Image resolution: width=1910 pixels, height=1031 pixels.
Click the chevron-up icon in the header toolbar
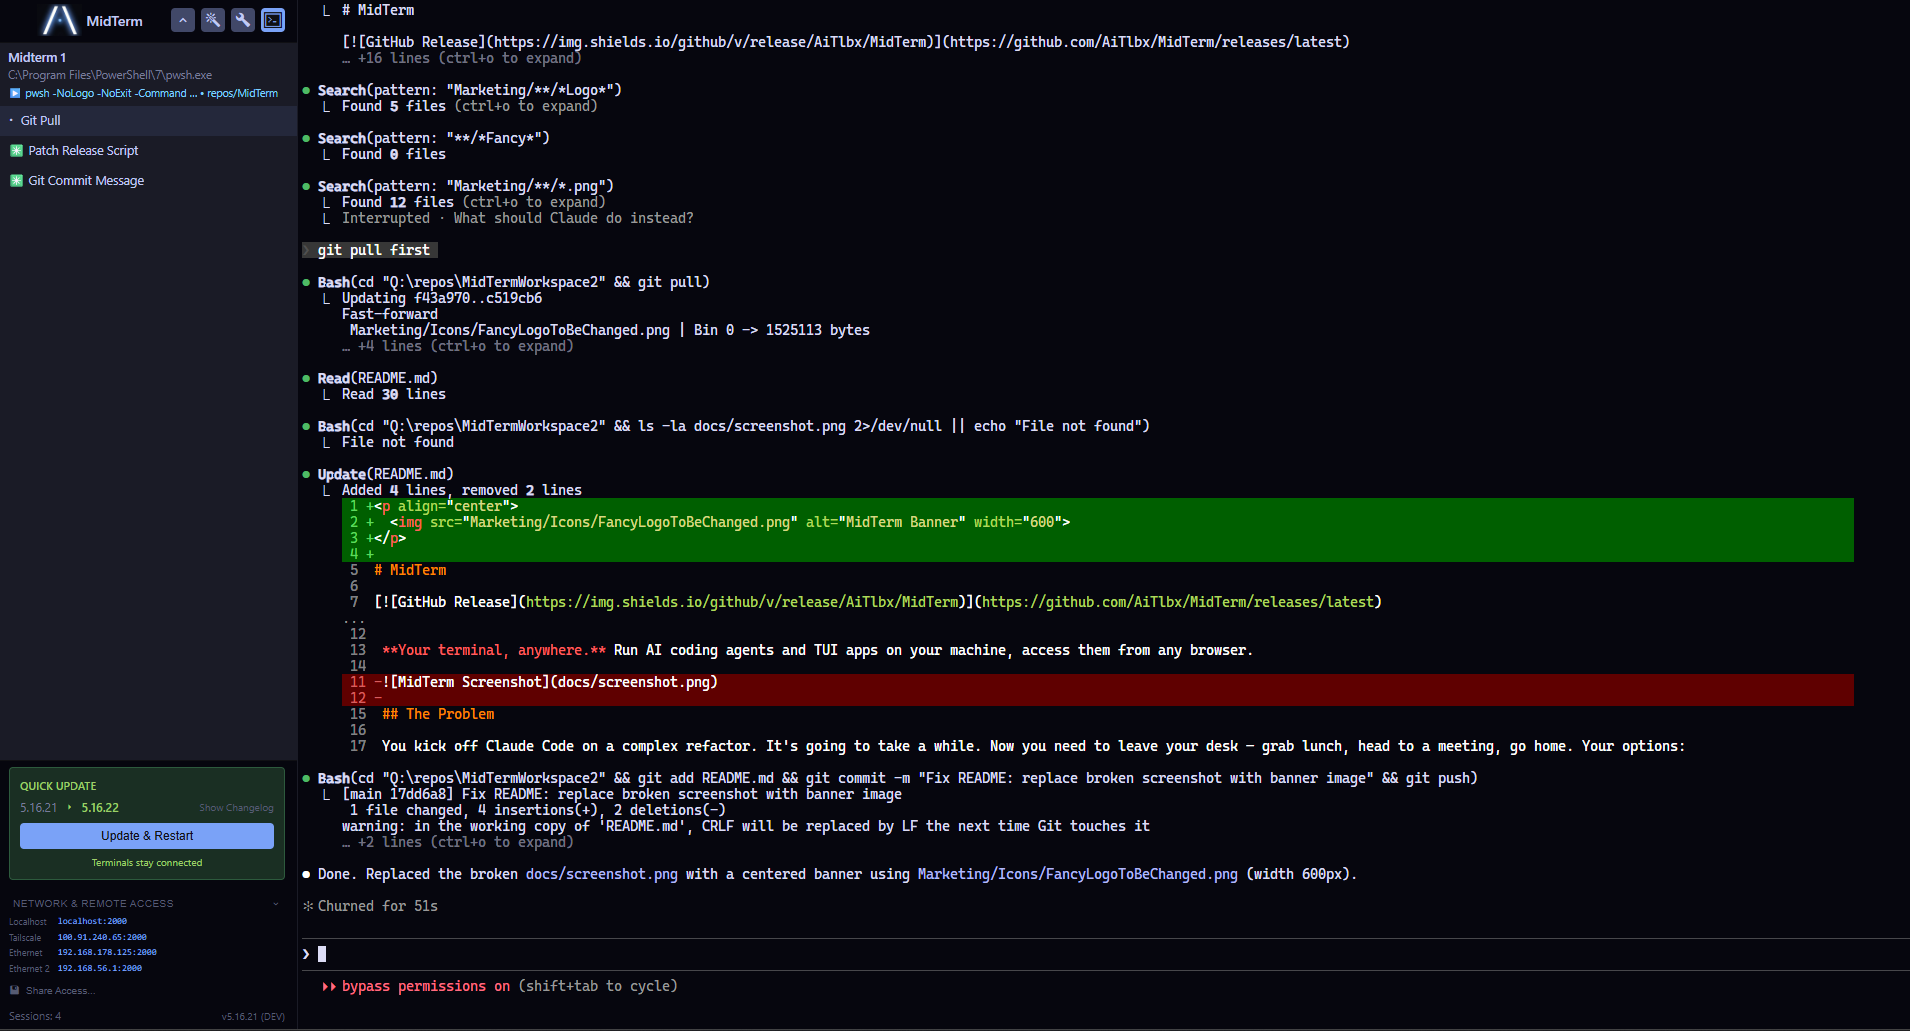[x=182, y=20]
